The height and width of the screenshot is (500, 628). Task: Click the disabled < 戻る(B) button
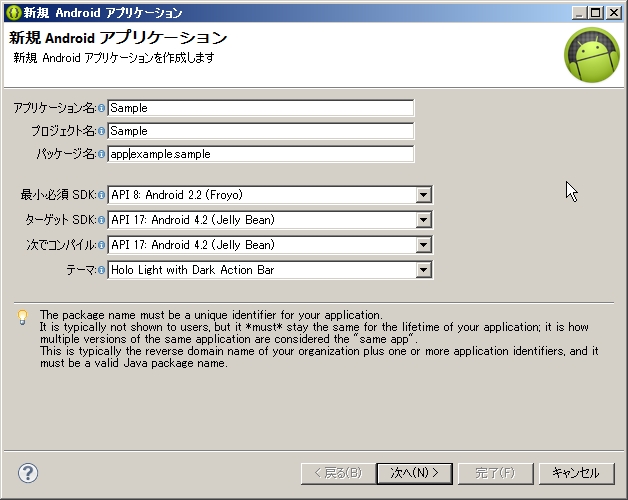(x=338, y=474)
